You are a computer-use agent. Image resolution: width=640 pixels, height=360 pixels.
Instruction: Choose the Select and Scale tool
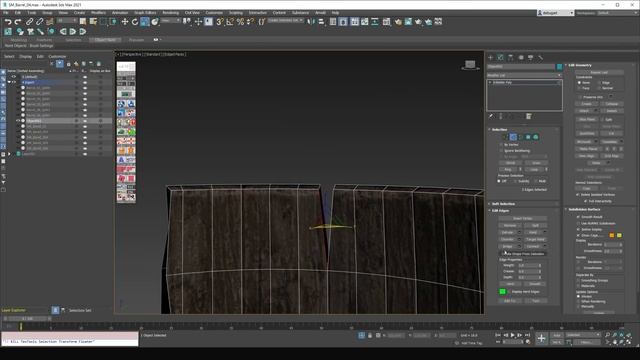(145, 22)
